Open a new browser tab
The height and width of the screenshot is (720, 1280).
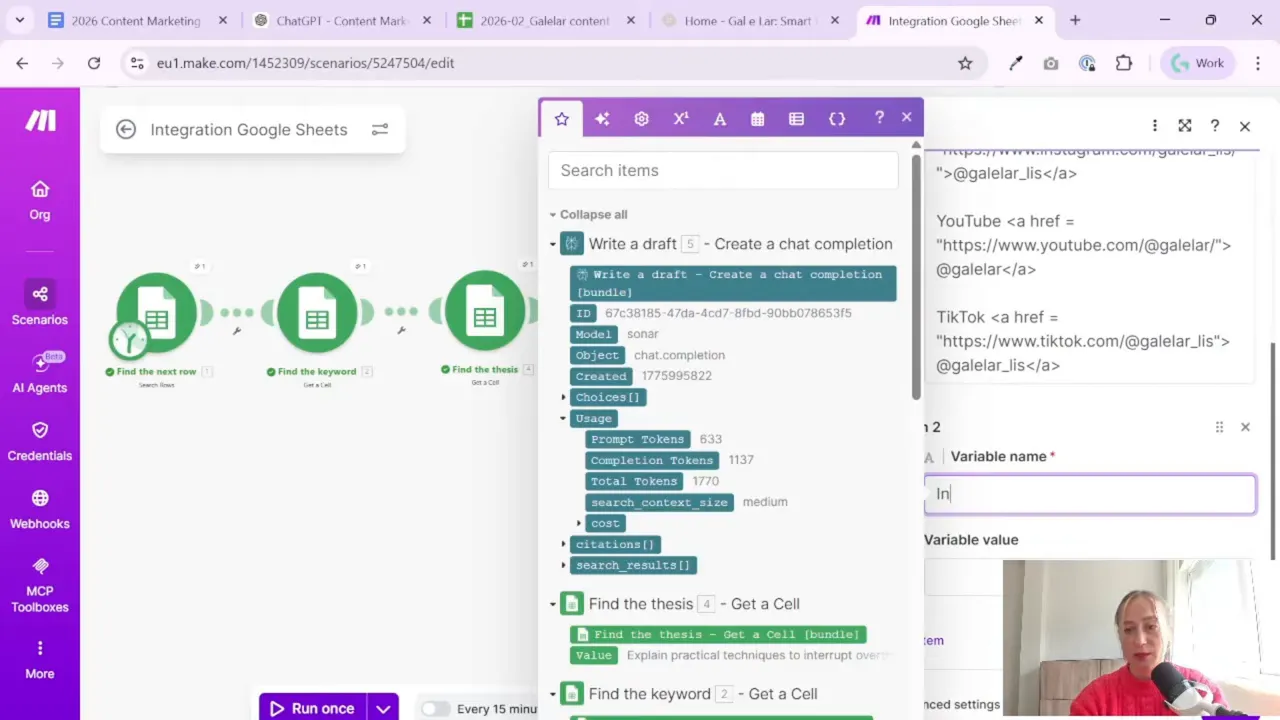coord(1075,20)
